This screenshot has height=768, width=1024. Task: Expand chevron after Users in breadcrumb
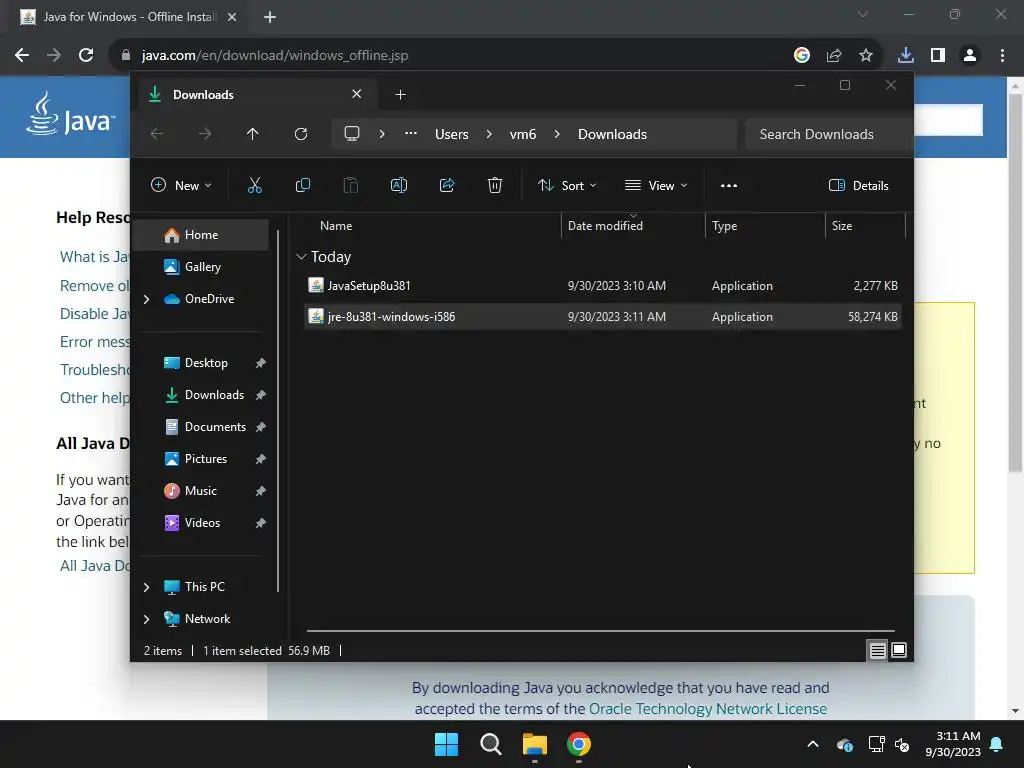coord(488,134)
